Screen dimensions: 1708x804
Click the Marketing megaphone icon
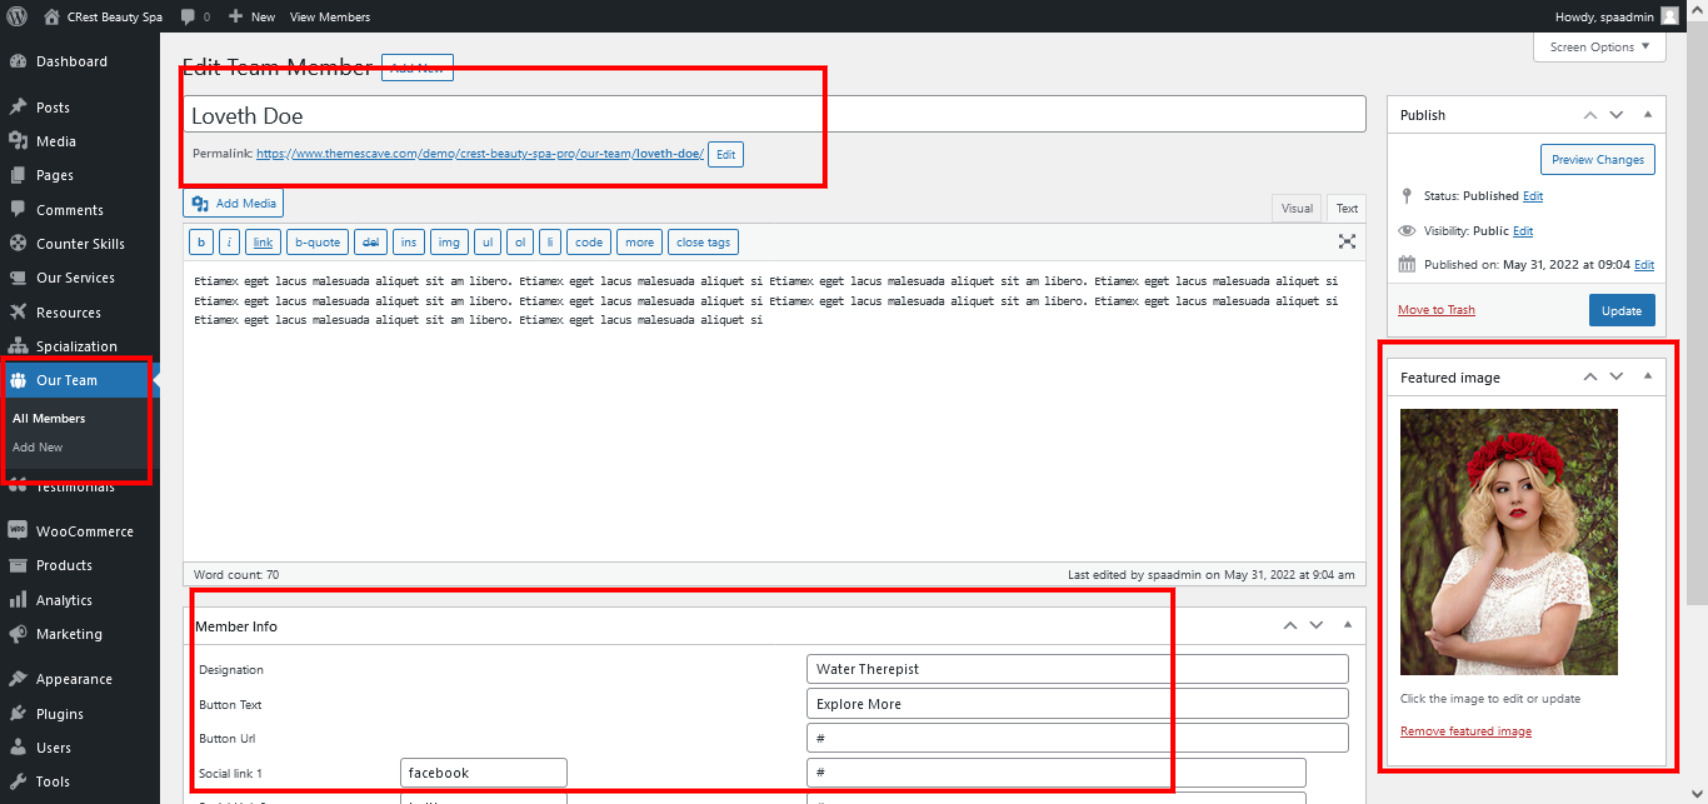click(18, 634)
